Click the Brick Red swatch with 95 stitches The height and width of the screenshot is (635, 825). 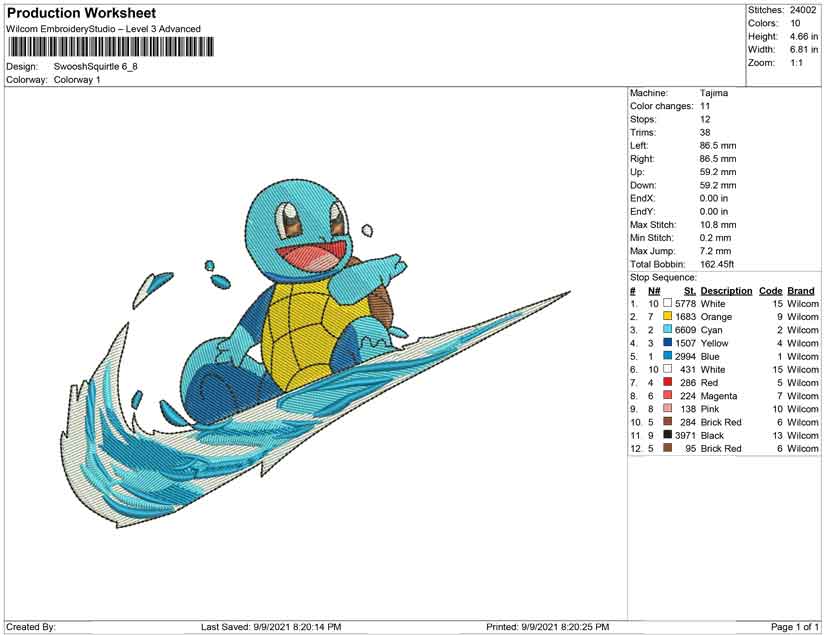point(668,448)
